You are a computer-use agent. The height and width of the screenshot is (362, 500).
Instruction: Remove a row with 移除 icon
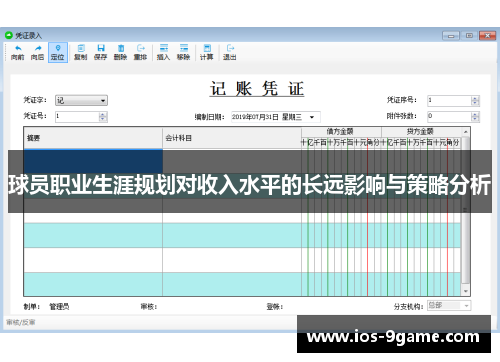[x=183, y=52]
